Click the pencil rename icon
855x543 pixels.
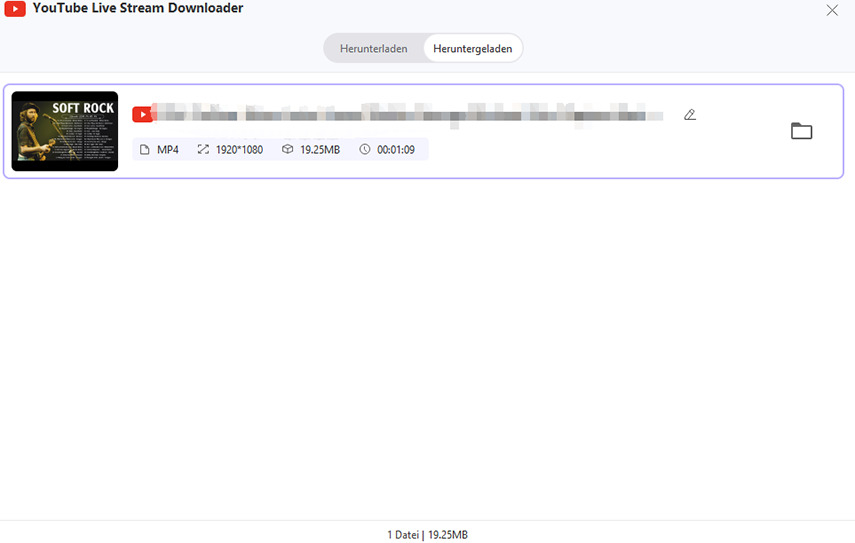coord(690,114)
